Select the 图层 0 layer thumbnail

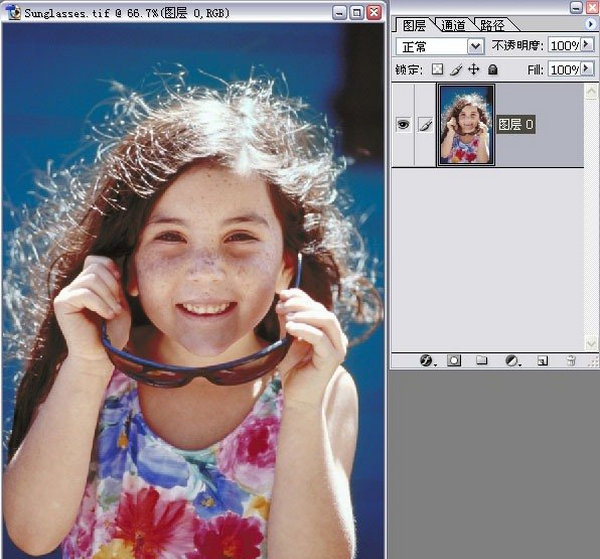pyautogui.click(x=466, y=125)
